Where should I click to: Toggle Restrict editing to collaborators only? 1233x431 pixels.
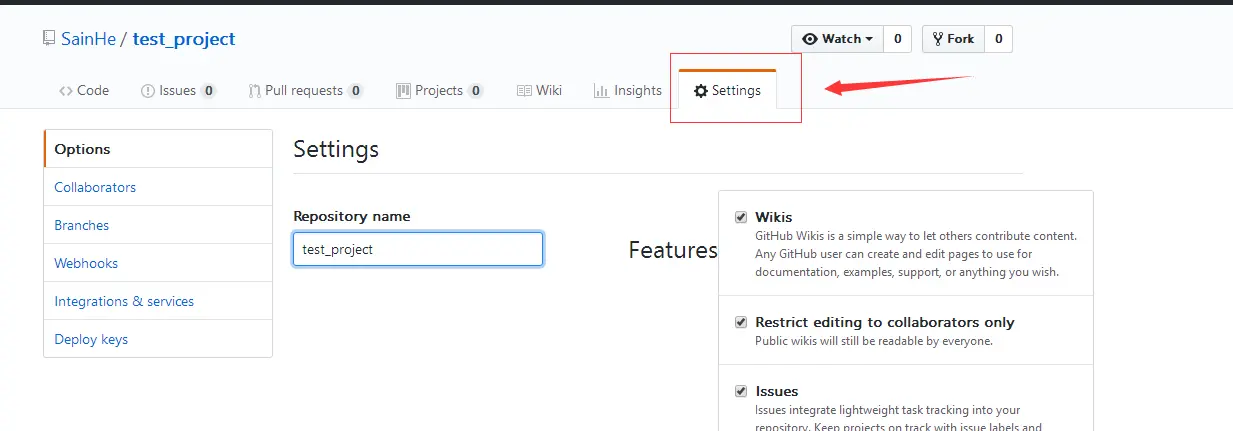741,323
